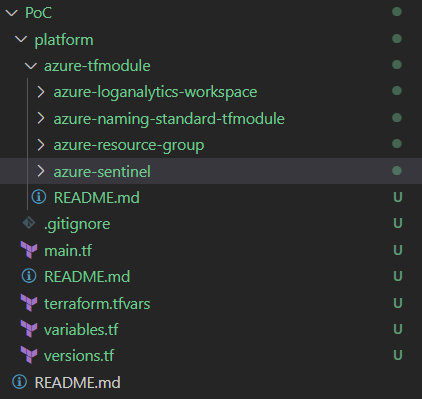Click the Terraform icon beside terraform.tfvars
Image resolution: width=422 pixels, height=399 pixels.
point(29,303)
